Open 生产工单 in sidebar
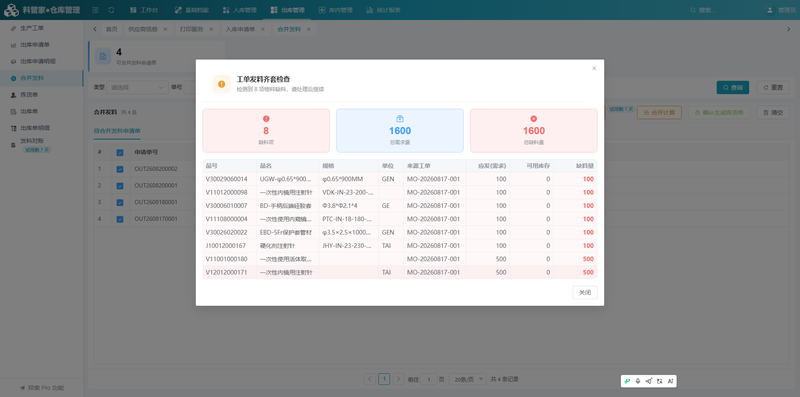800x397 pixels. [42, 28]
